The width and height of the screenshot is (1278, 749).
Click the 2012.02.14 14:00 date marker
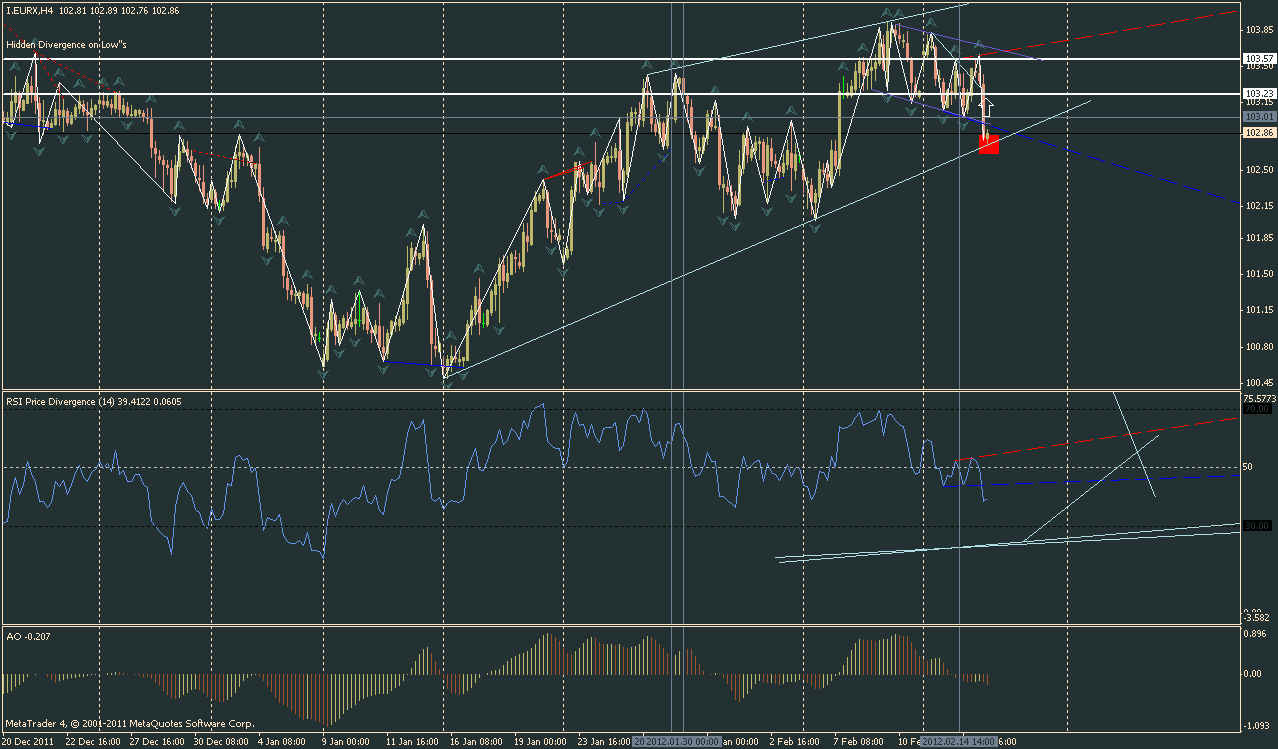[958, 741]
